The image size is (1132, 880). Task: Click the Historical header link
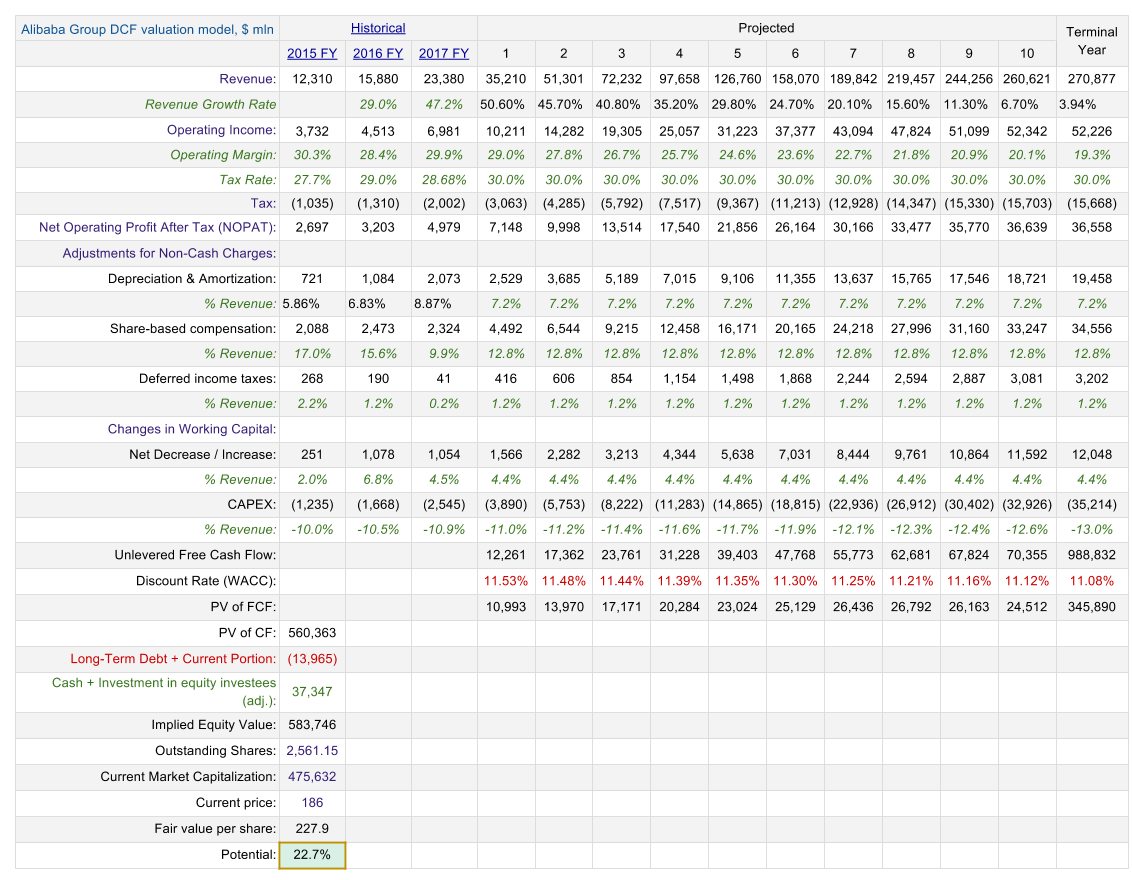378,28
